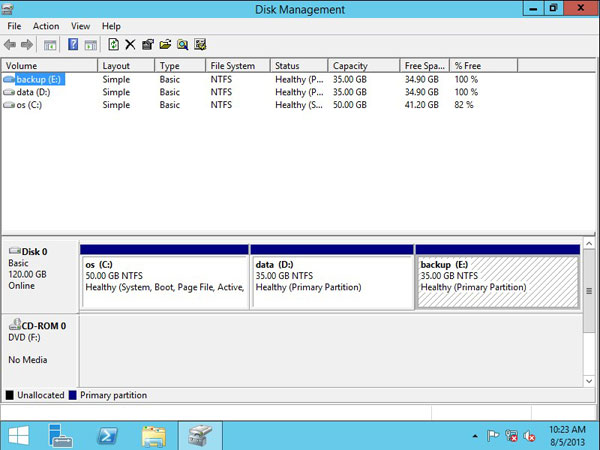The image size is (600, 450).
Task: Open the Action menu
Action: click(x=46, y=26)
